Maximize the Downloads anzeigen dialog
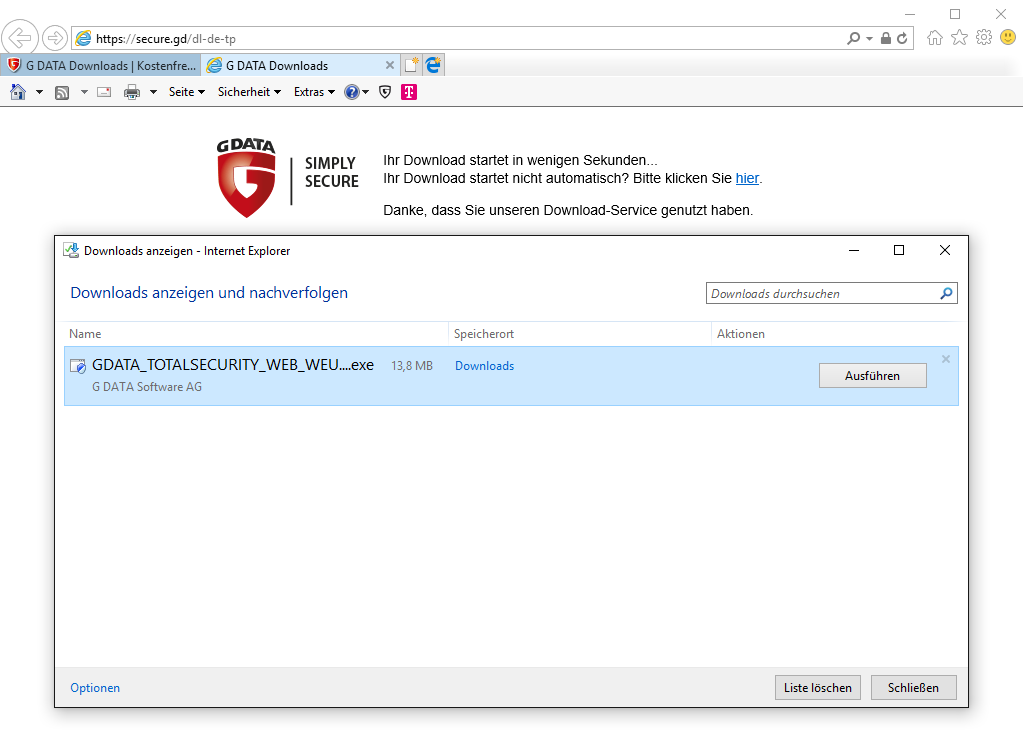This screenshot has width=1023, height=756. 899,250
